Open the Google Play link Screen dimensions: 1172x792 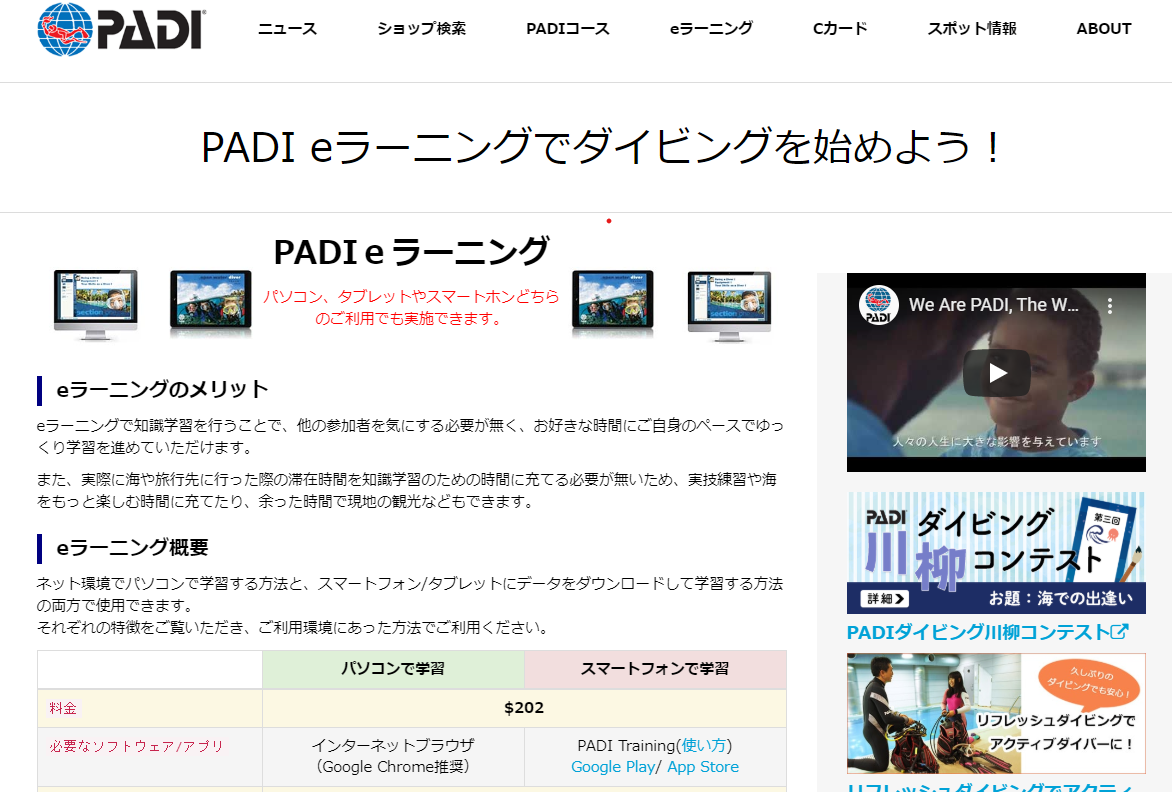(x=611, y=767)
